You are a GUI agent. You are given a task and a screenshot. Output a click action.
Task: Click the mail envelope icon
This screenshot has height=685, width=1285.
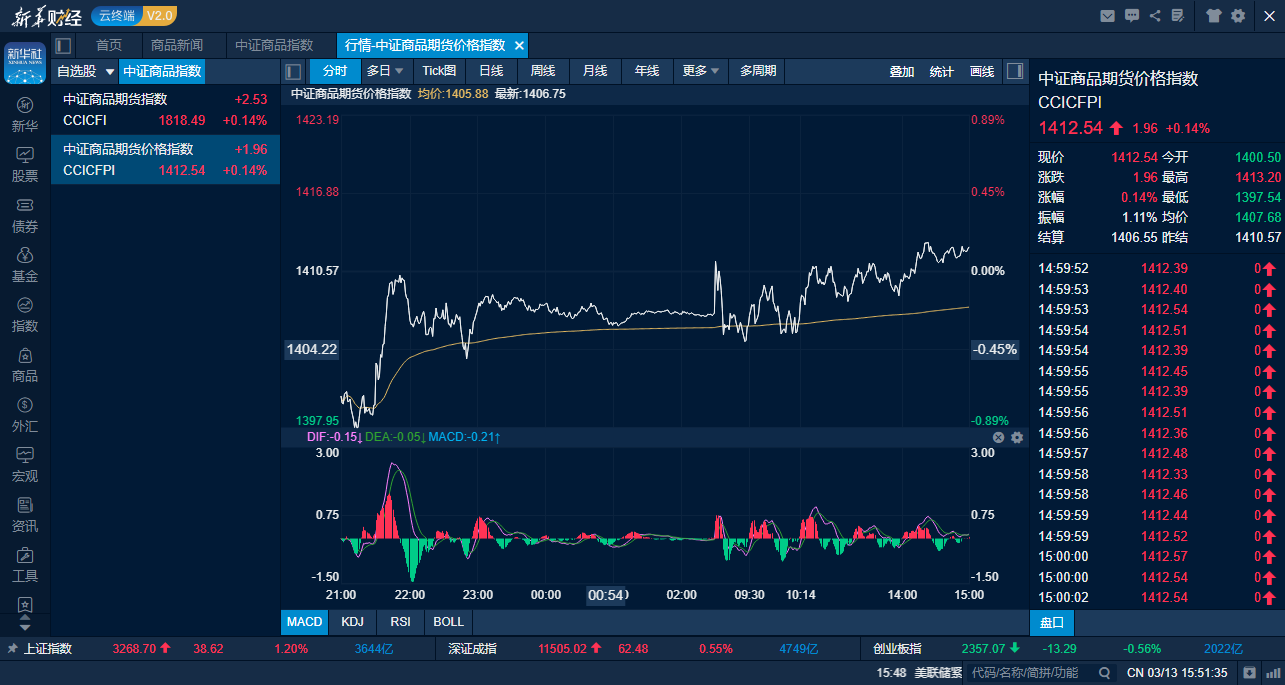point(1107,15)
